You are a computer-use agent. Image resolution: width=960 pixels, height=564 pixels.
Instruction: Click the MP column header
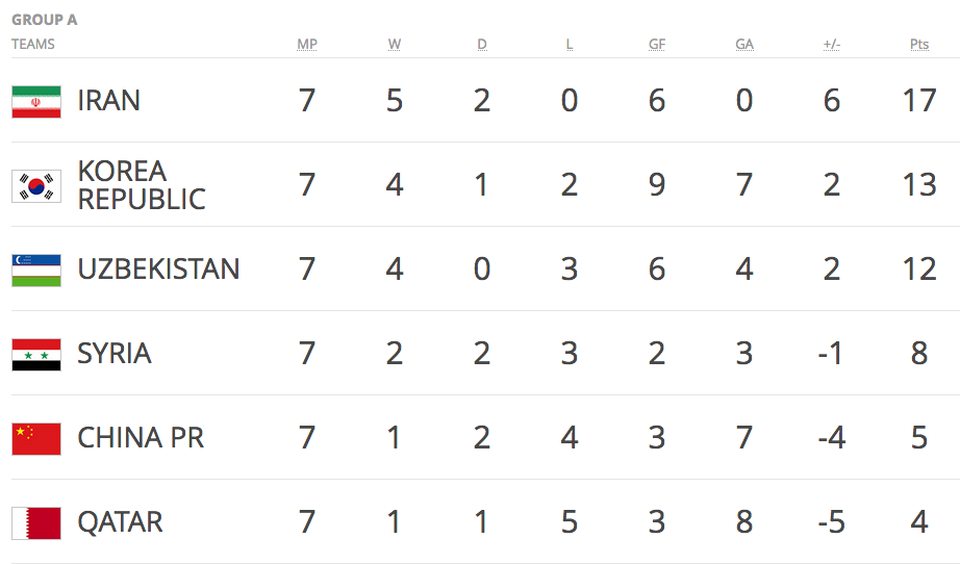click(307, 44)
